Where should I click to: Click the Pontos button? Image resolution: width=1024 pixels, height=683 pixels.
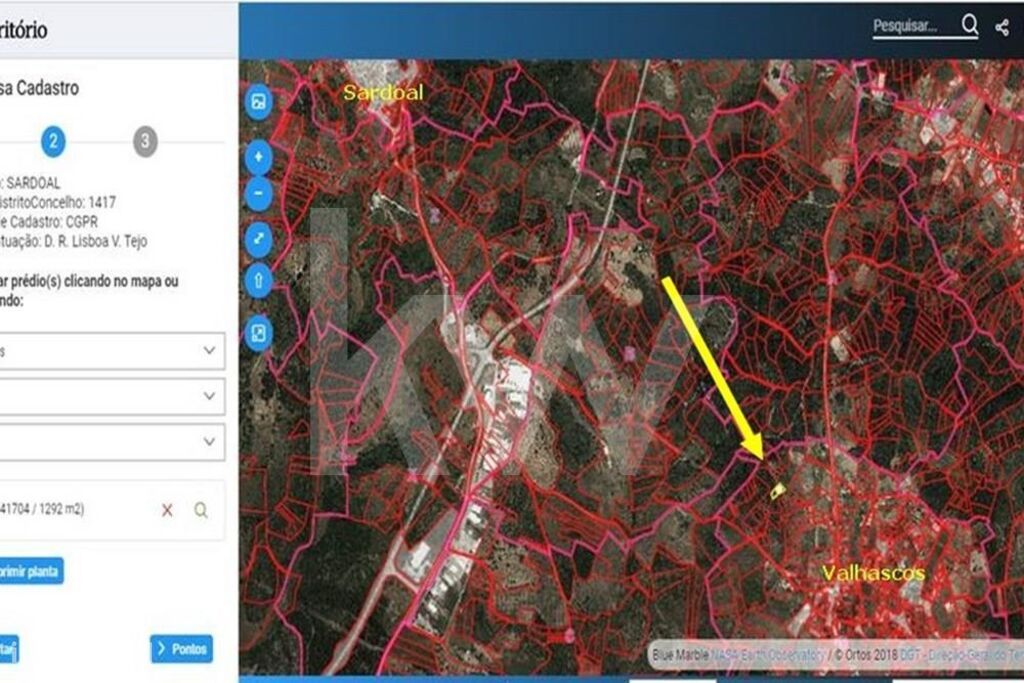[182, 649]
